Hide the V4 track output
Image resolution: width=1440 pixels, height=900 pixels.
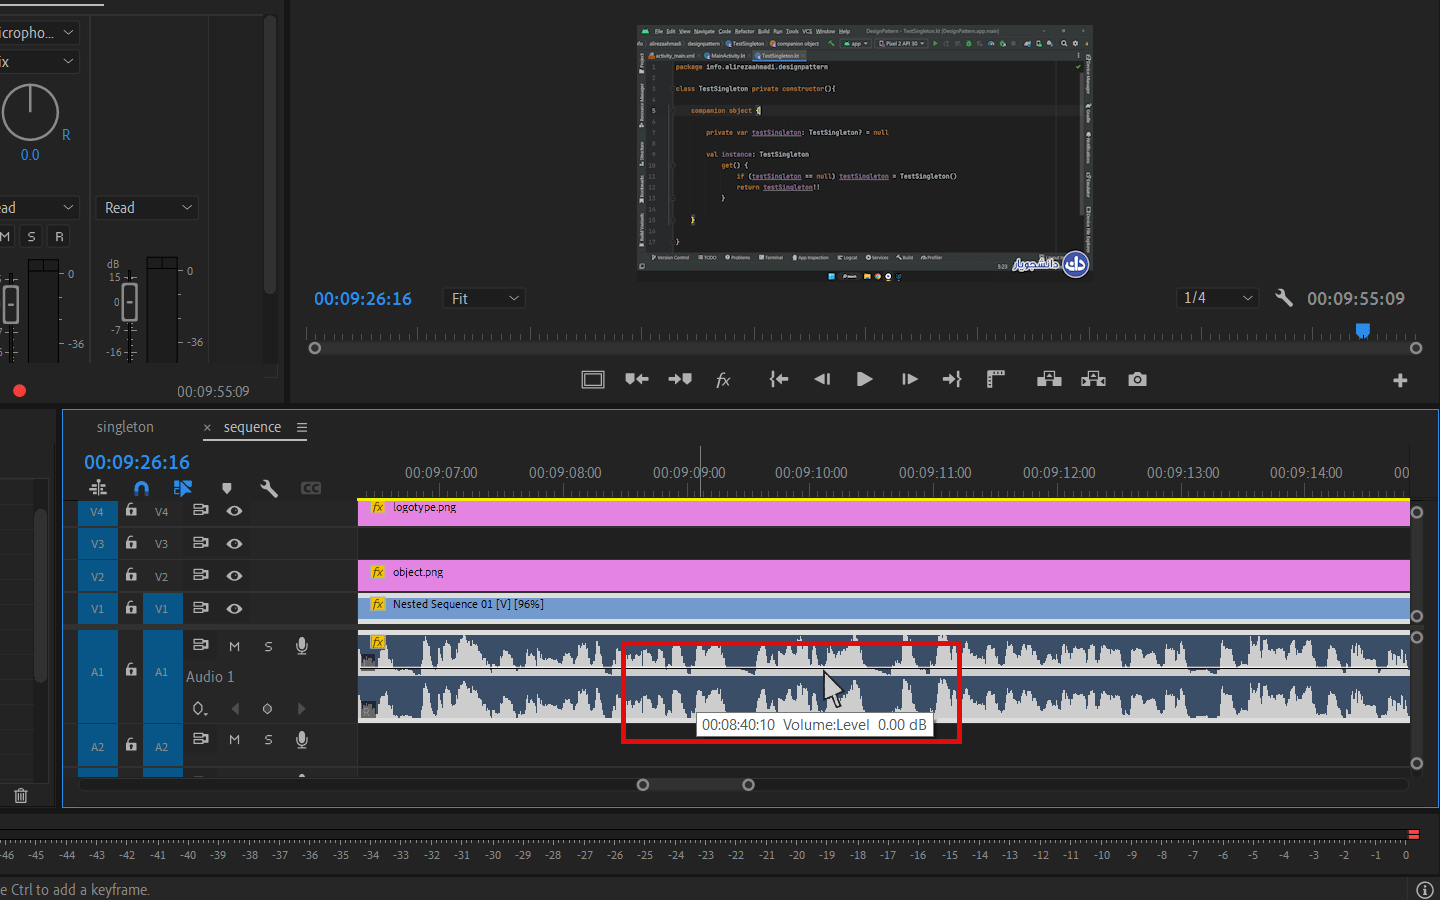coord(234,511)
